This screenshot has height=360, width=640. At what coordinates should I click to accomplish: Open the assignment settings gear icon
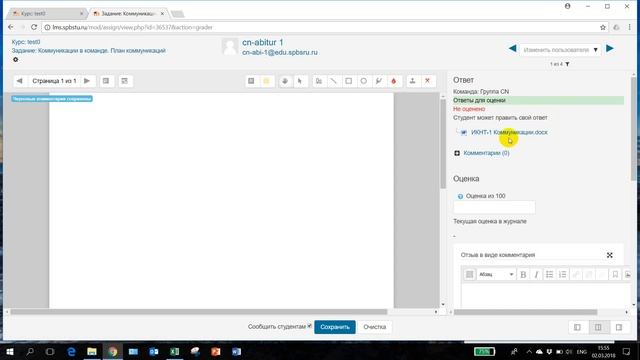(x=16, y=60)
